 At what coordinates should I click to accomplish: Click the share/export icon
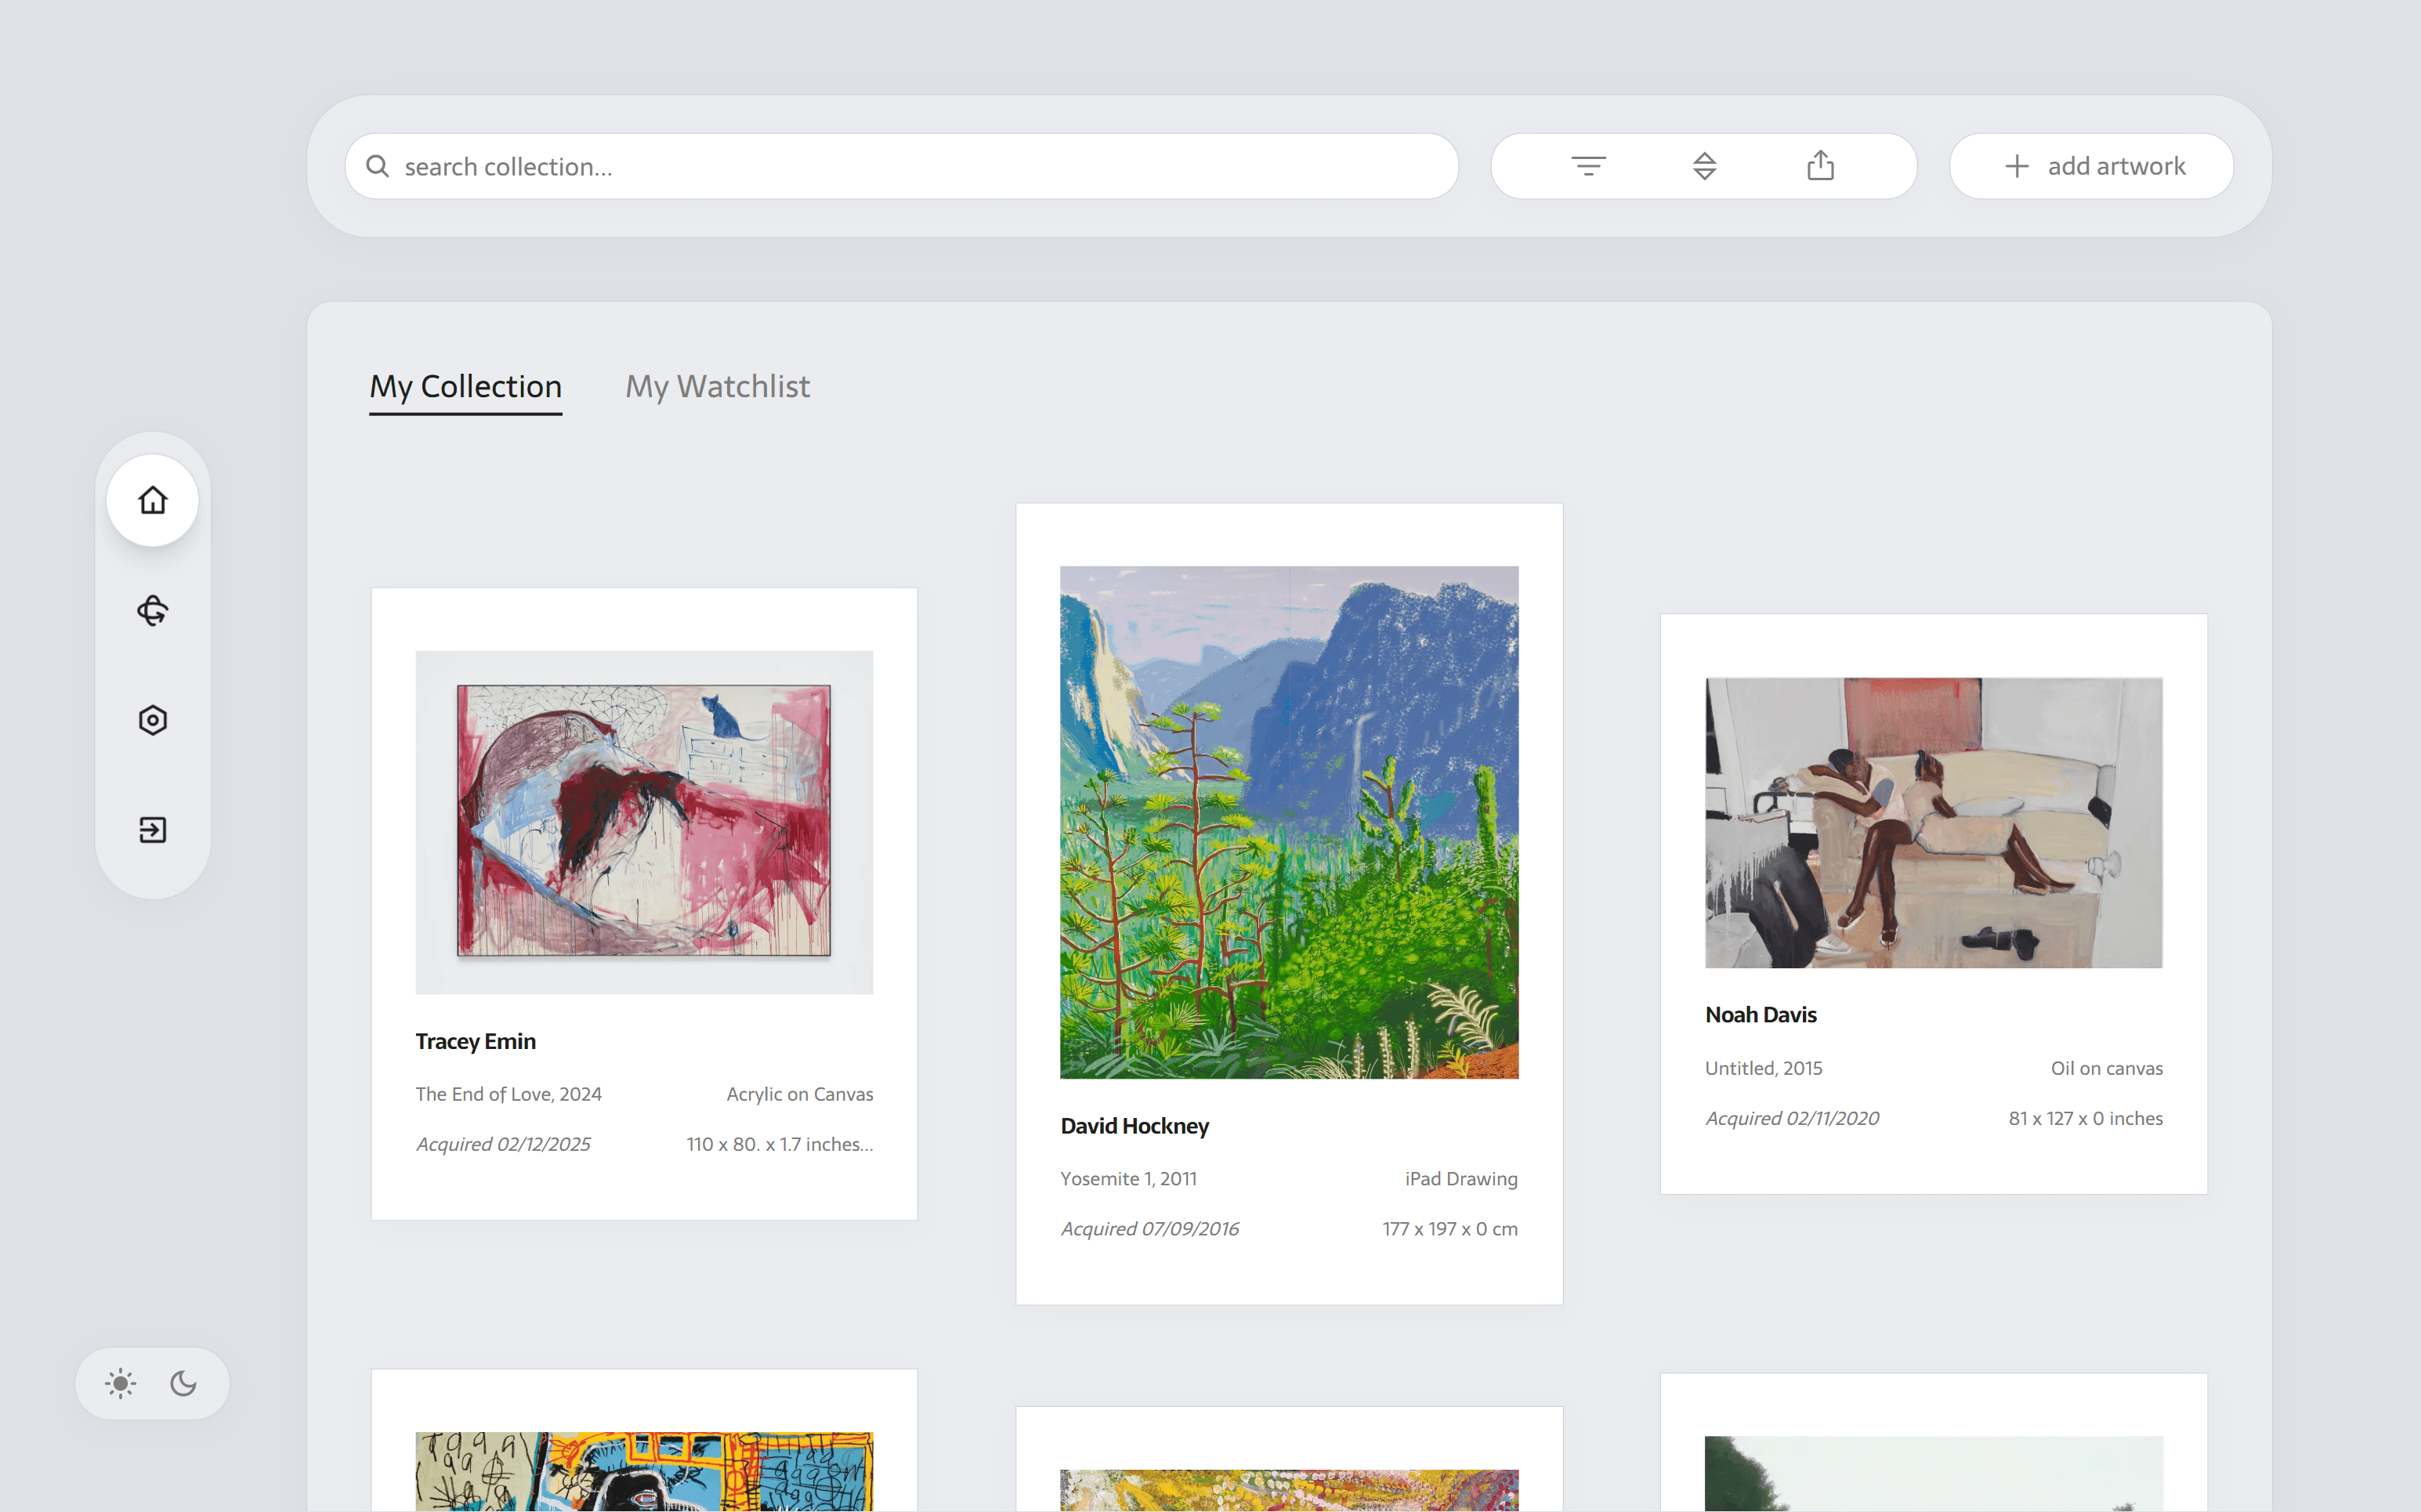click(1820, 165)
